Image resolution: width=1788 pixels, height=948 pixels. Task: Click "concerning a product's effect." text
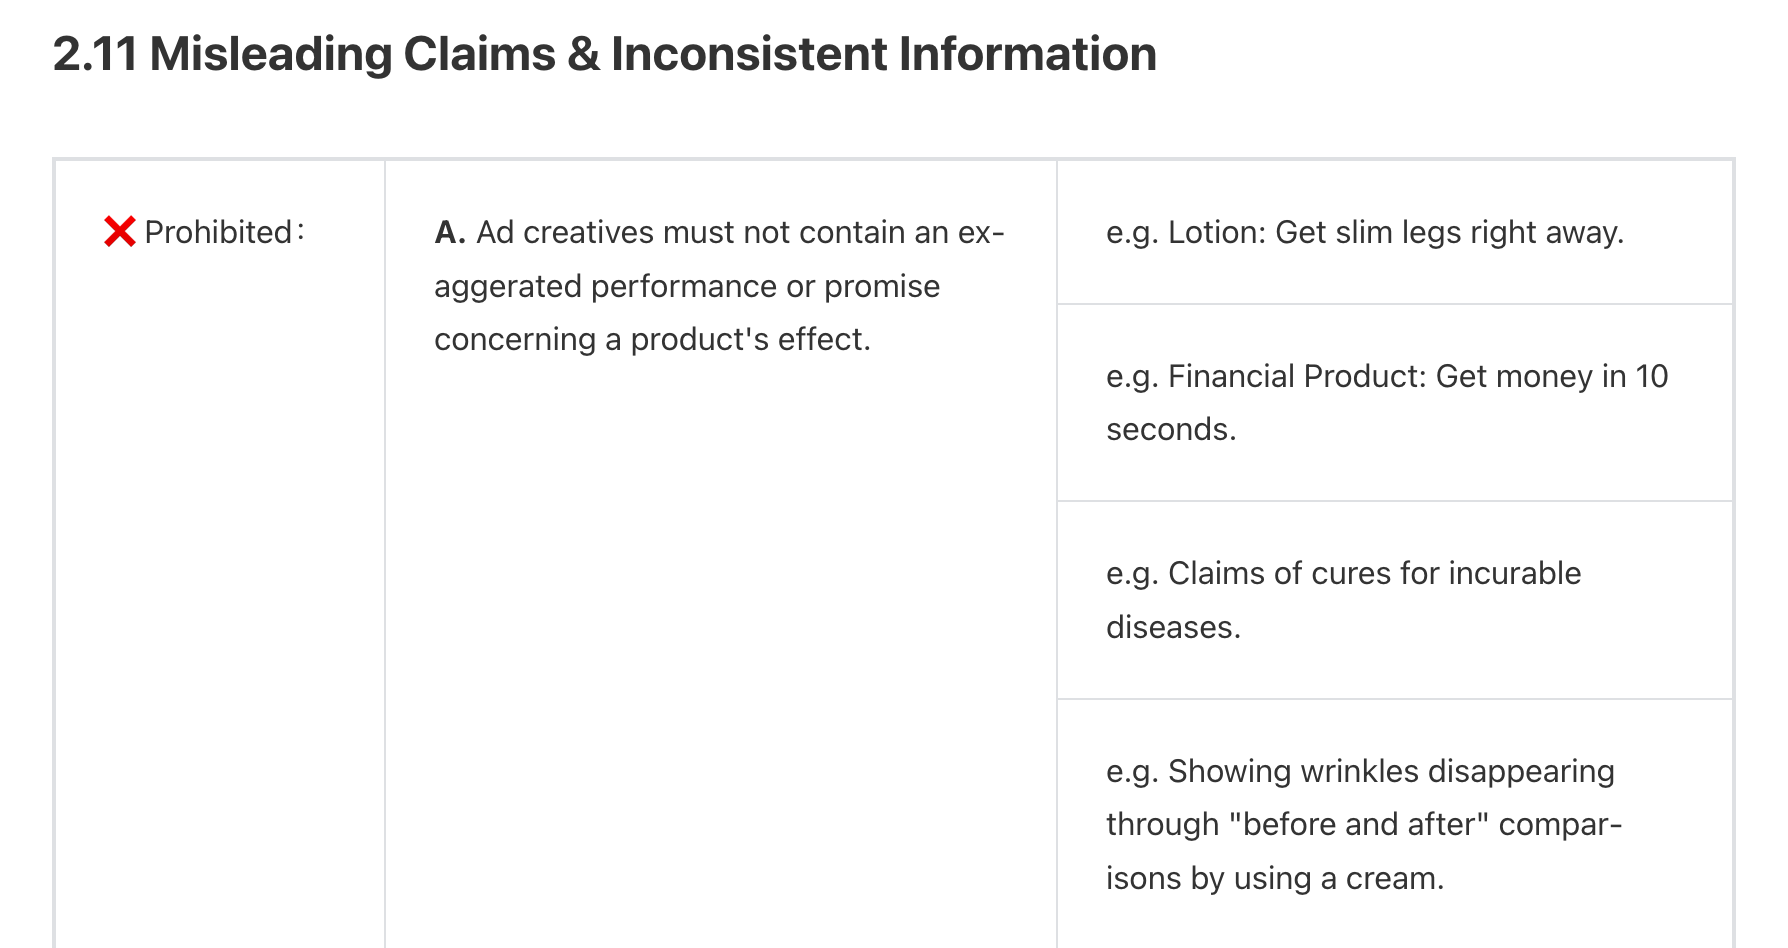[x=652, y=339]
